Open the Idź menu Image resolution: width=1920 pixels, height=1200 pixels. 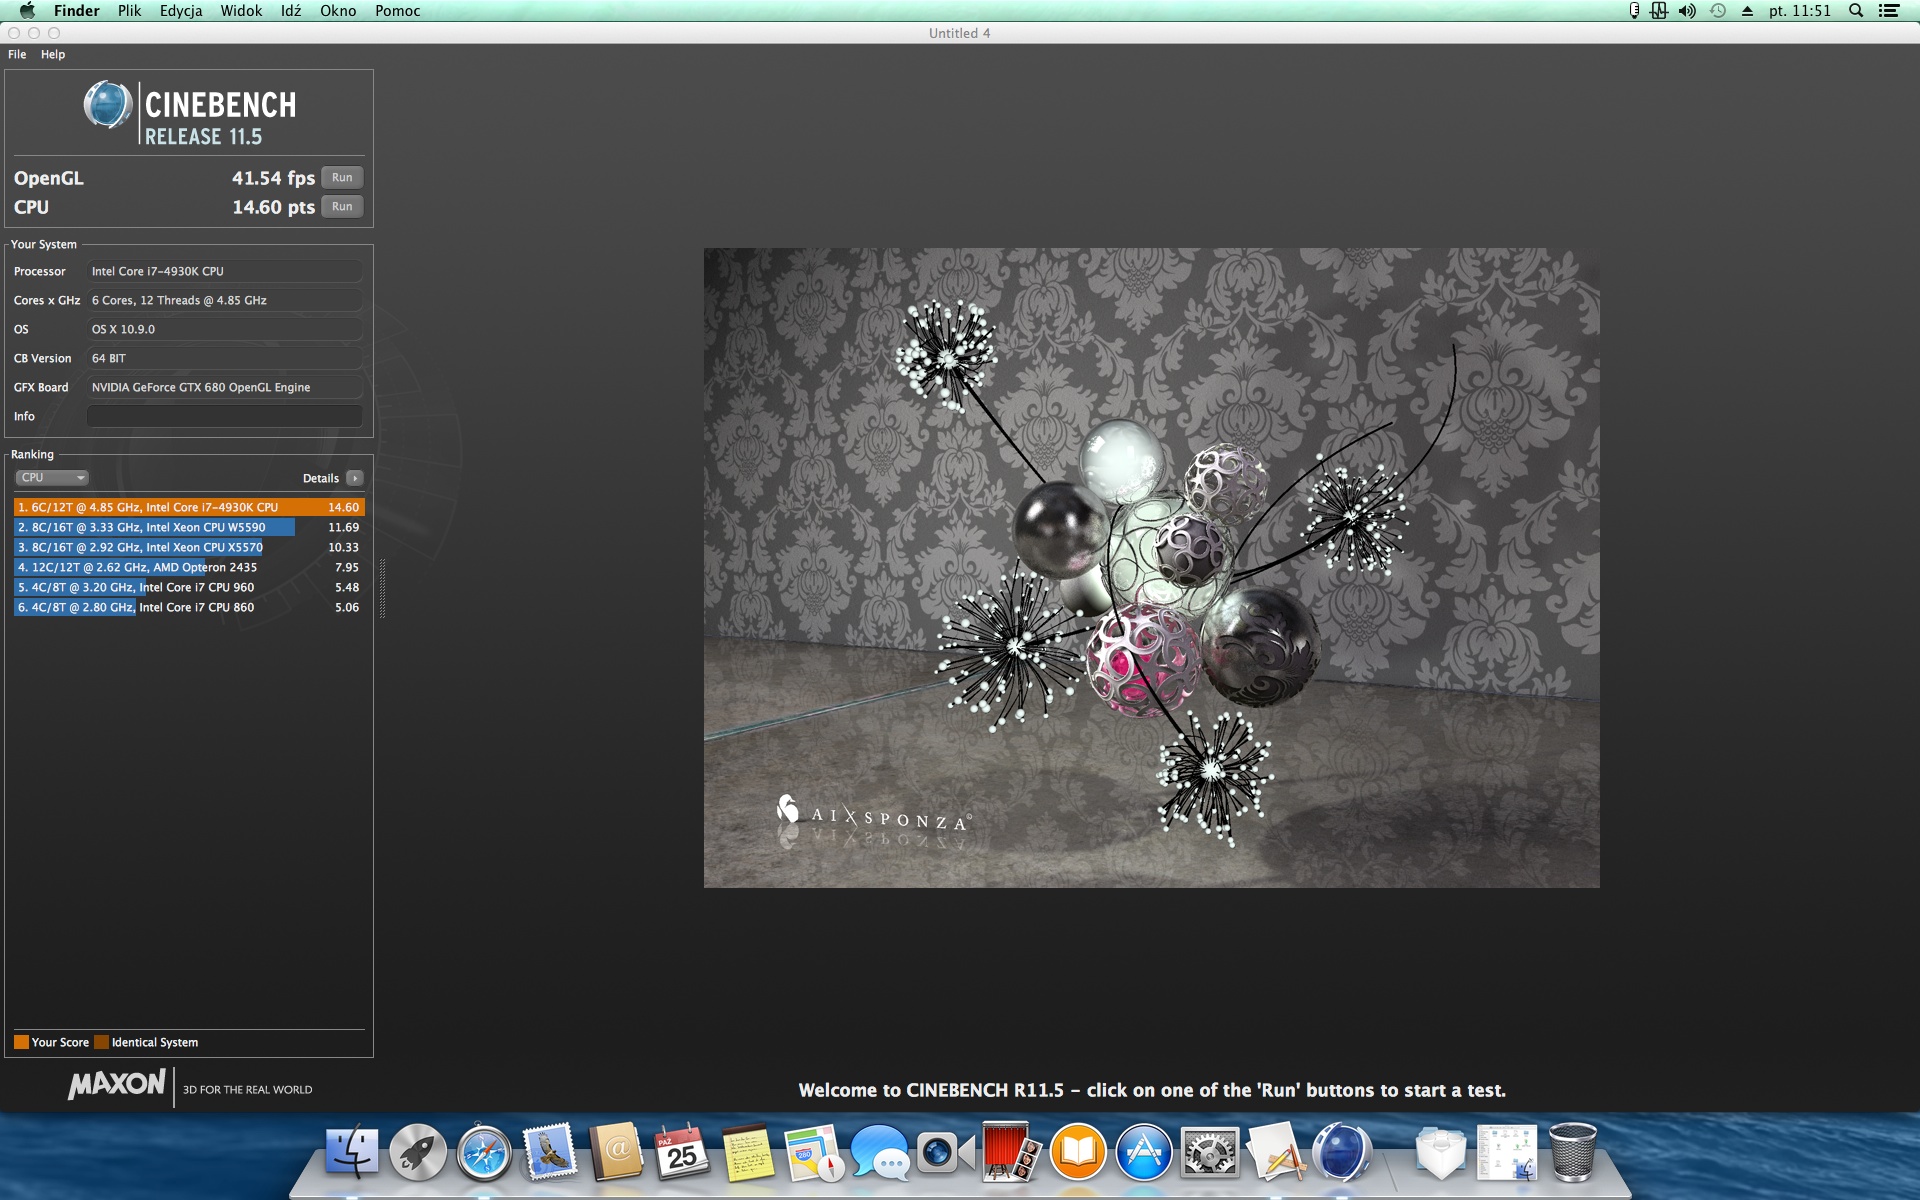291,11
